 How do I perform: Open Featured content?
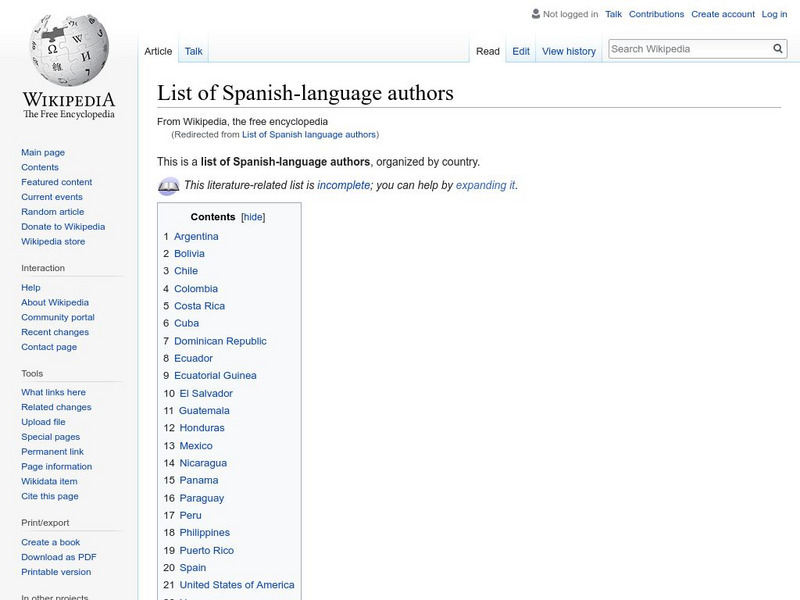(x=57, y=182)
